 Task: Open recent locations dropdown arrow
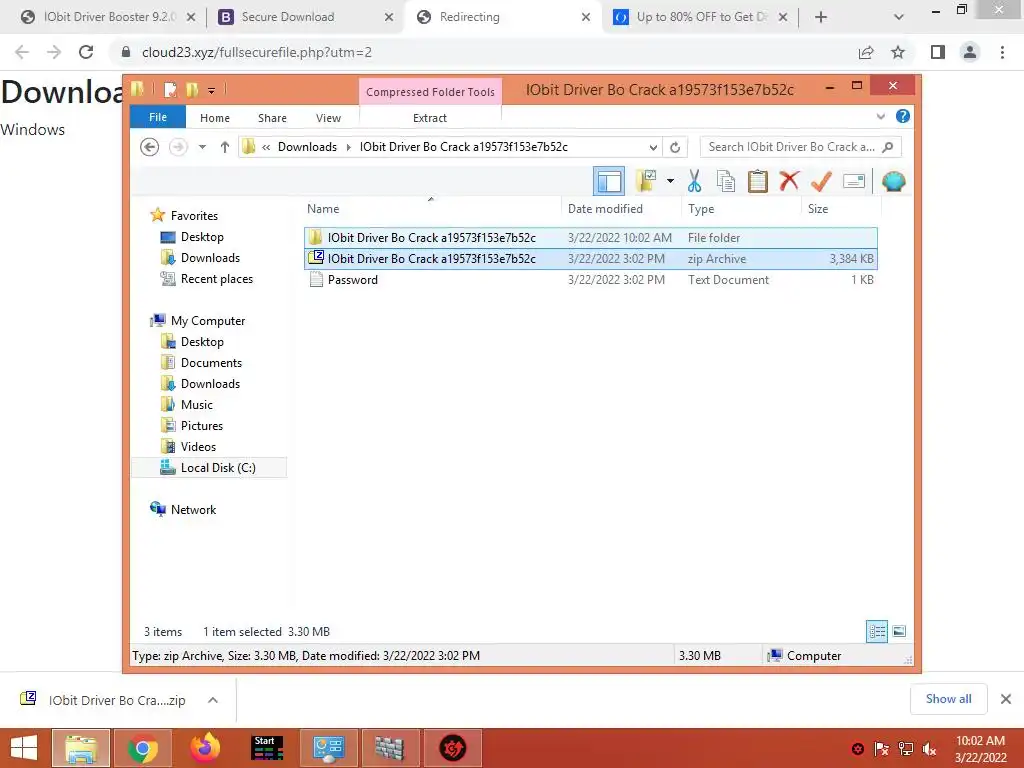coord(202,147)
